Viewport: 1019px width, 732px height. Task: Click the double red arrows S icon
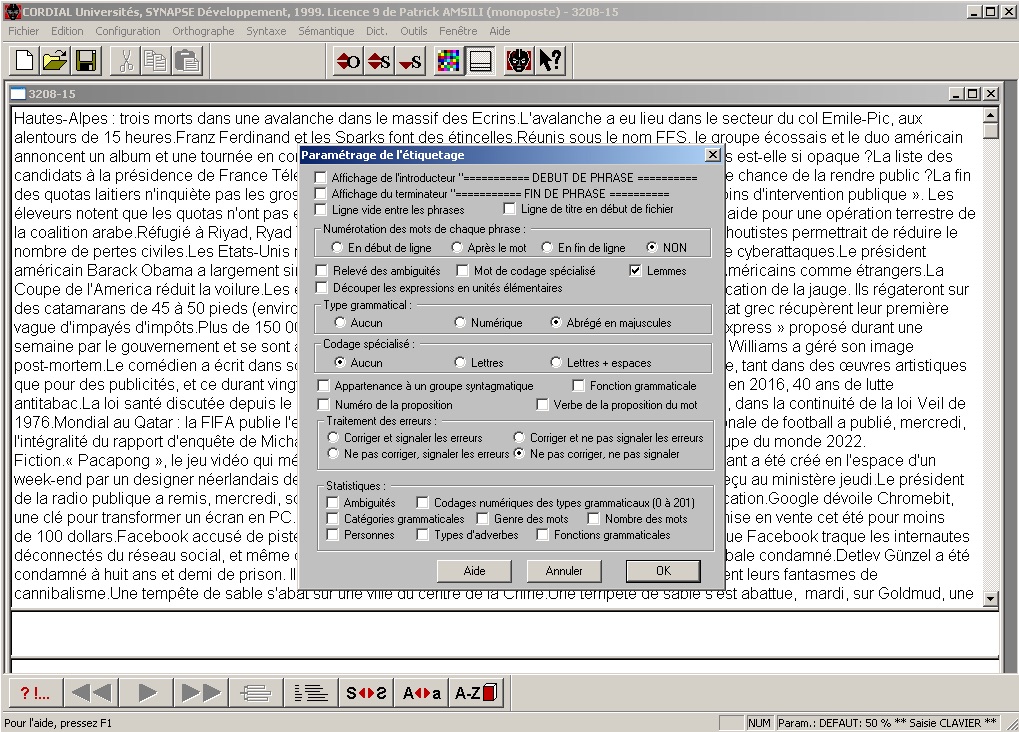point(379,61)
